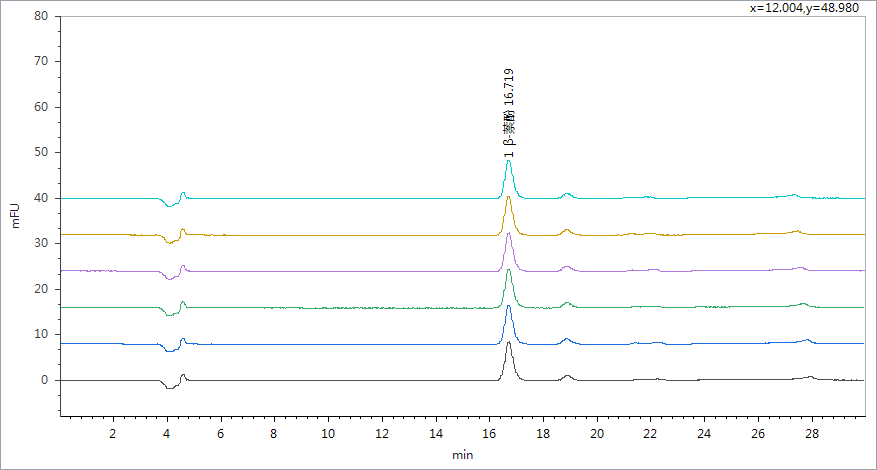Click the y-axis tick label 60
The image size is (877, 470).
(x=43, y=107)
